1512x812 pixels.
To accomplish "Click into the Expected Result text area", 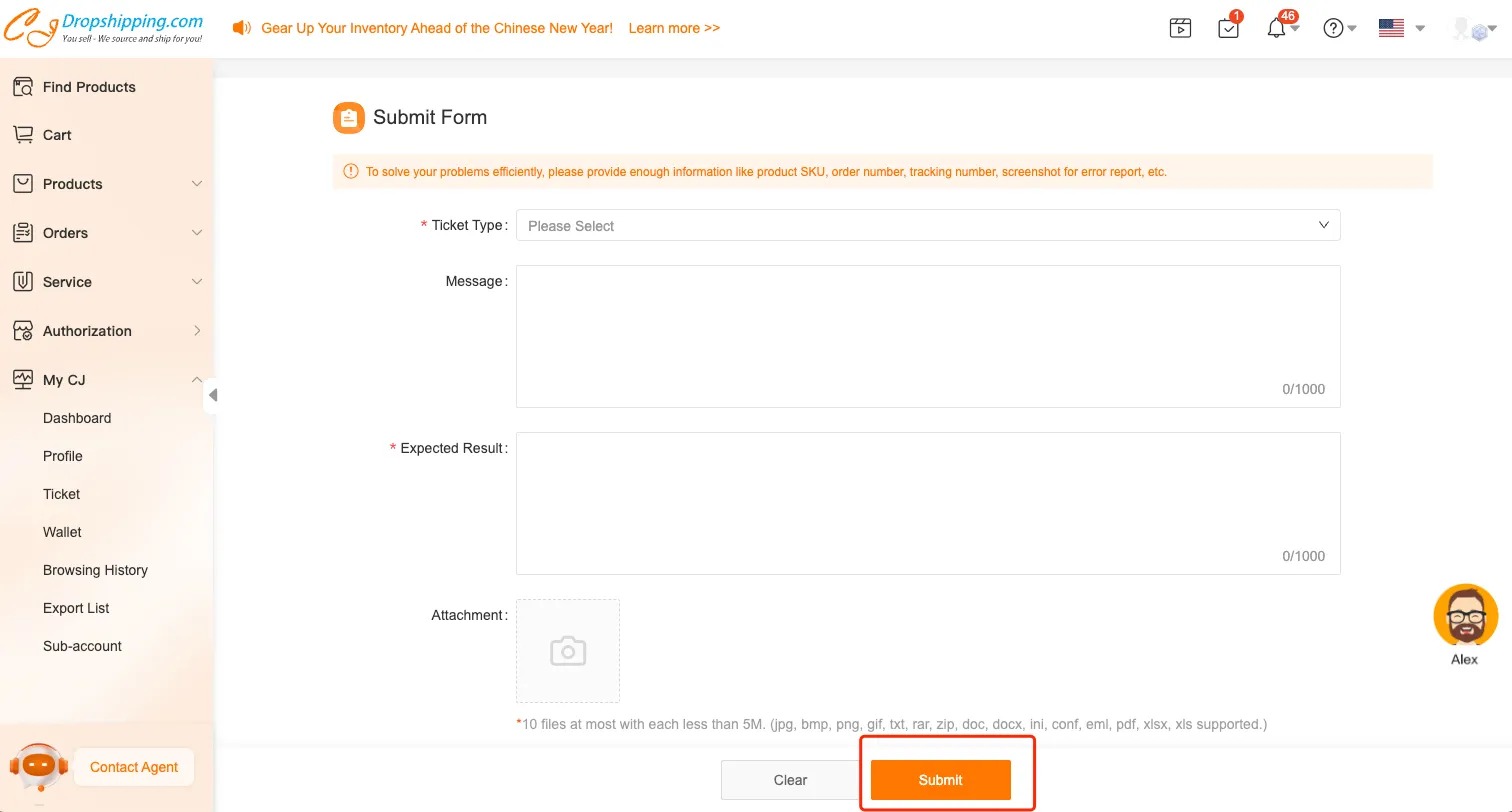I will tap(927, 502).
